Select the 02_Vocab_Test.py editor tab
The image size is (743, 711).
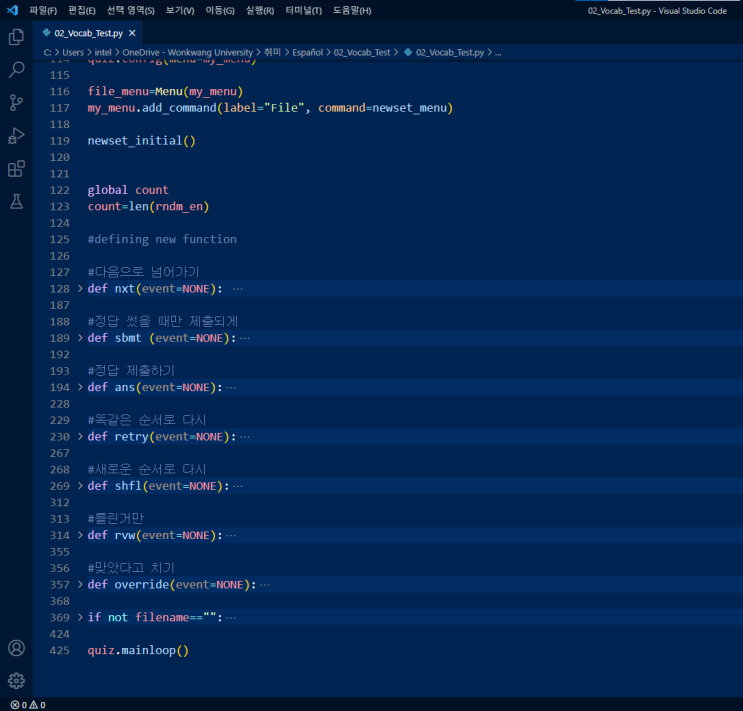pos(88,33)
